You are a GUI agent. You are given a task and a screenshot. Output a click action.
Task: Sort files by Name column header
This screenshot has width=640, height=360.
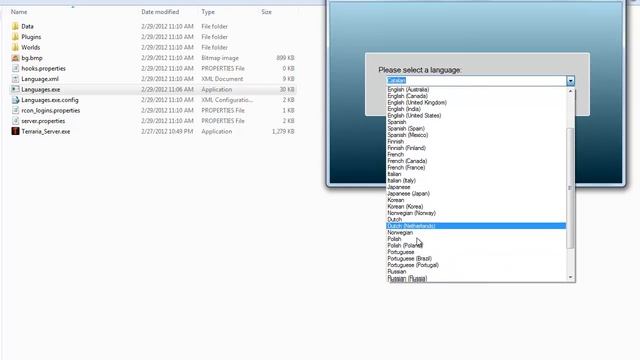tap(19, 12)
